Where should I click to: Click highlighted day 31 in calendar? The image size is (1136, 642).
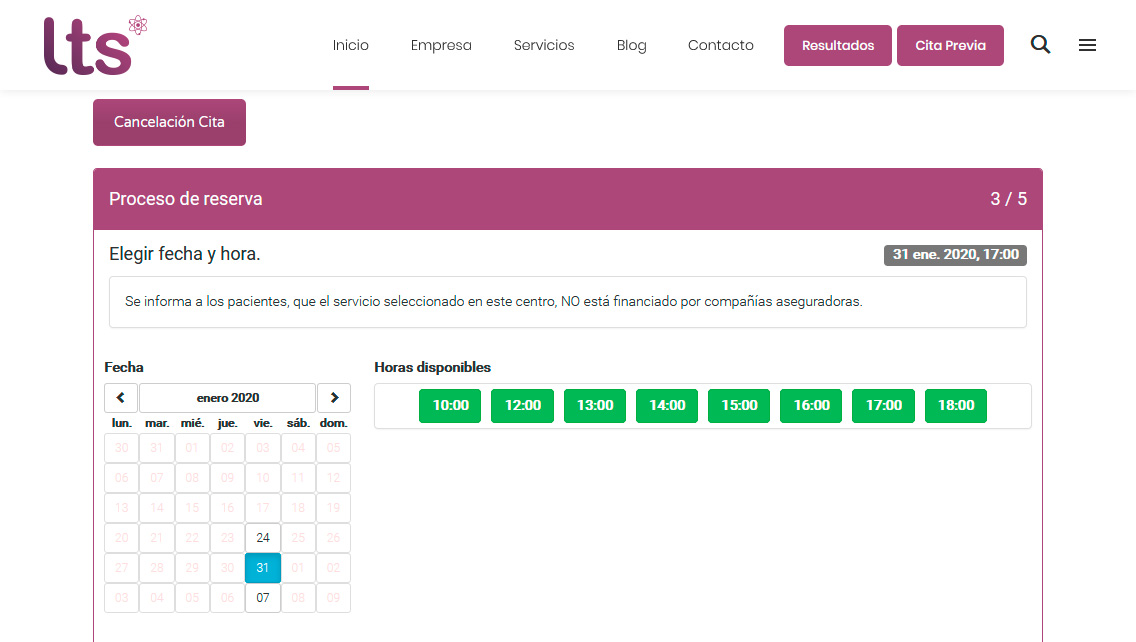tap(263, 568)
